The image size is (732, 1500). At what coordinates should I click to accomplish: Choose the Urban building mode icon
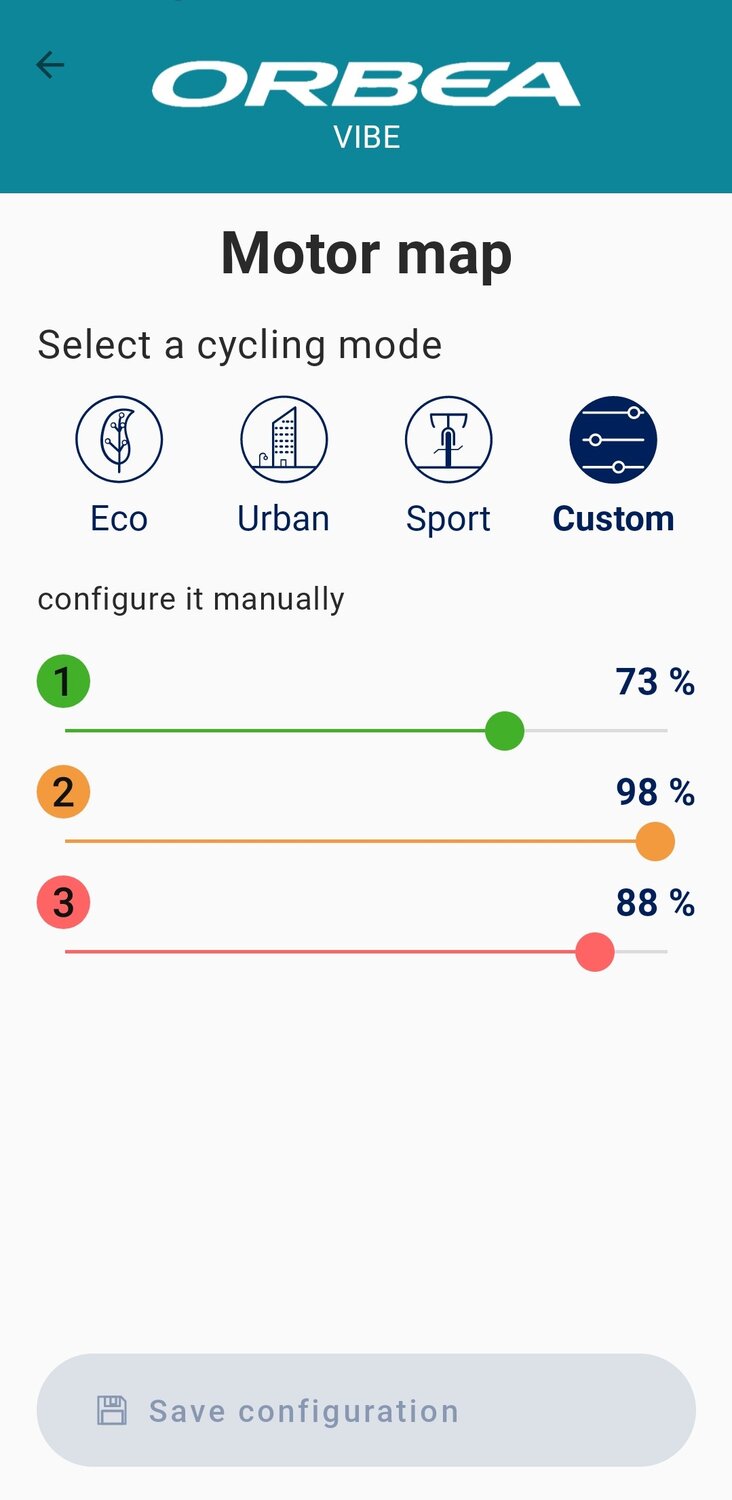point(284,440)
